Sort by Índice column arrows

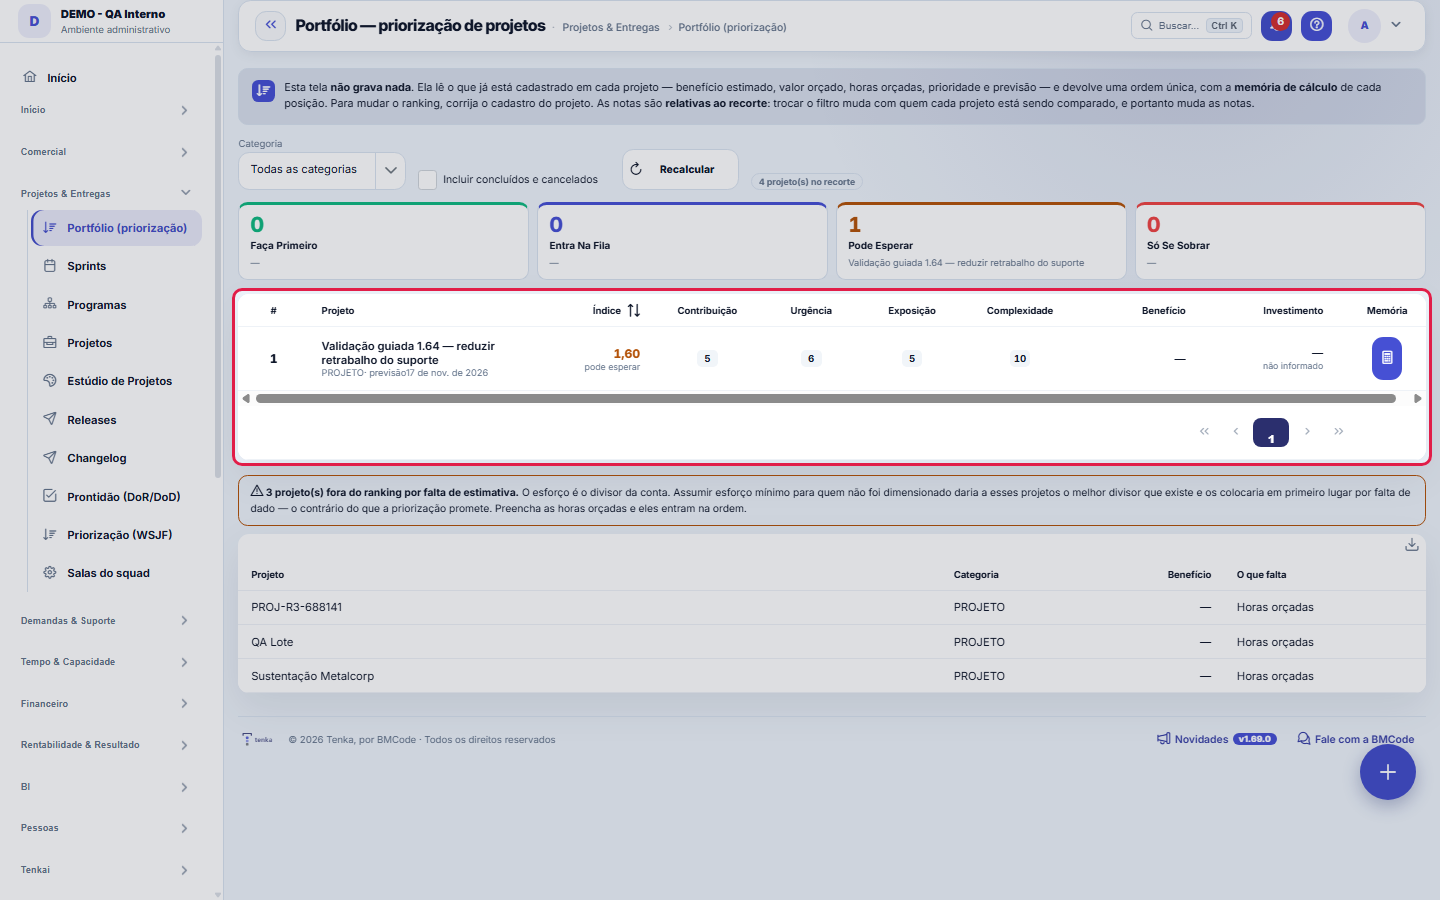[x=634, y=311]
